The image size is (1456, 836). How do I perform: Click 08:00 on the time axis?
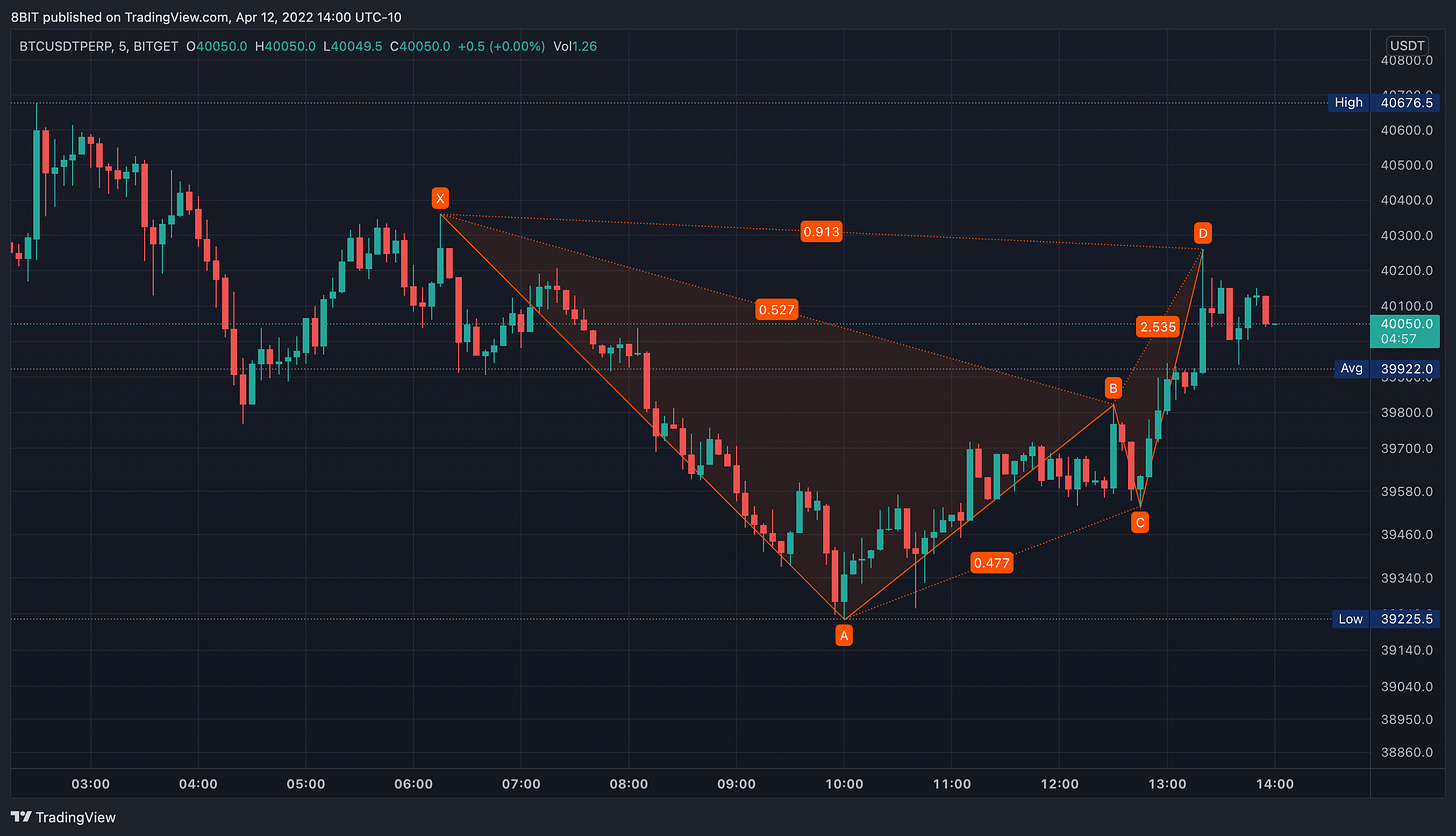point(628,783)
